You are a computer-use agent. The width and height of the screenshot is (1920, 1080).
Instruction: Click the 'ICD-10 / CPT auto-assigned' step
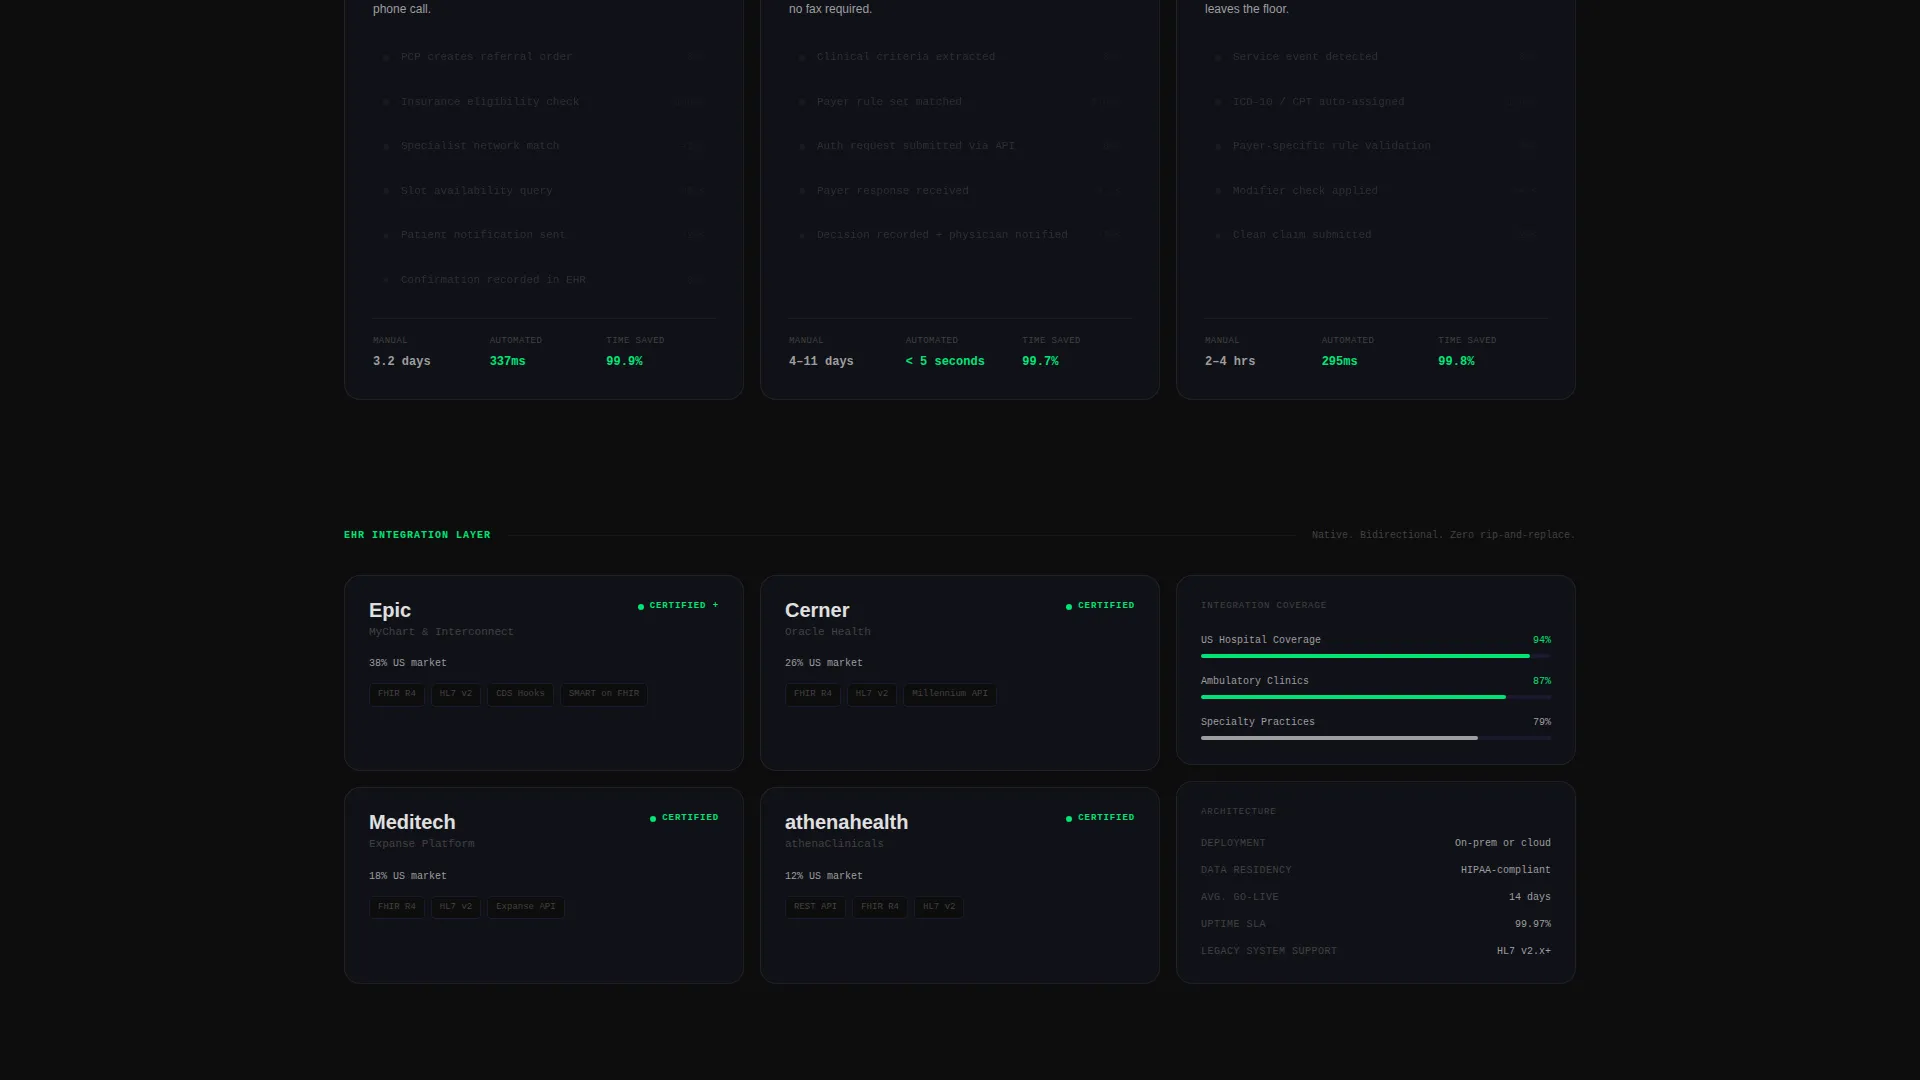(x=1318, y=102)
